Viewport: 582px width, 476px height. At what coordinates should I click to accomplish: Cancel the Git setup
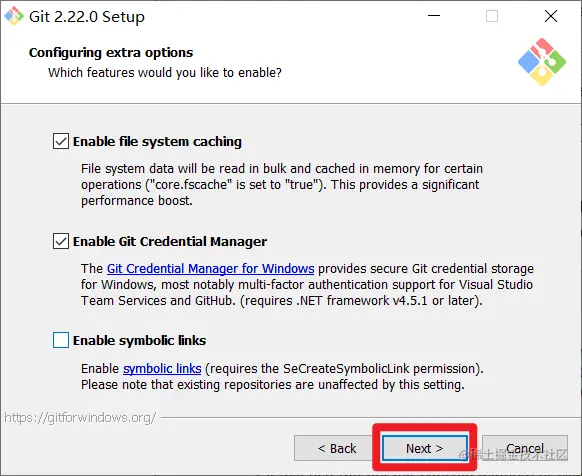pos(525,448)
